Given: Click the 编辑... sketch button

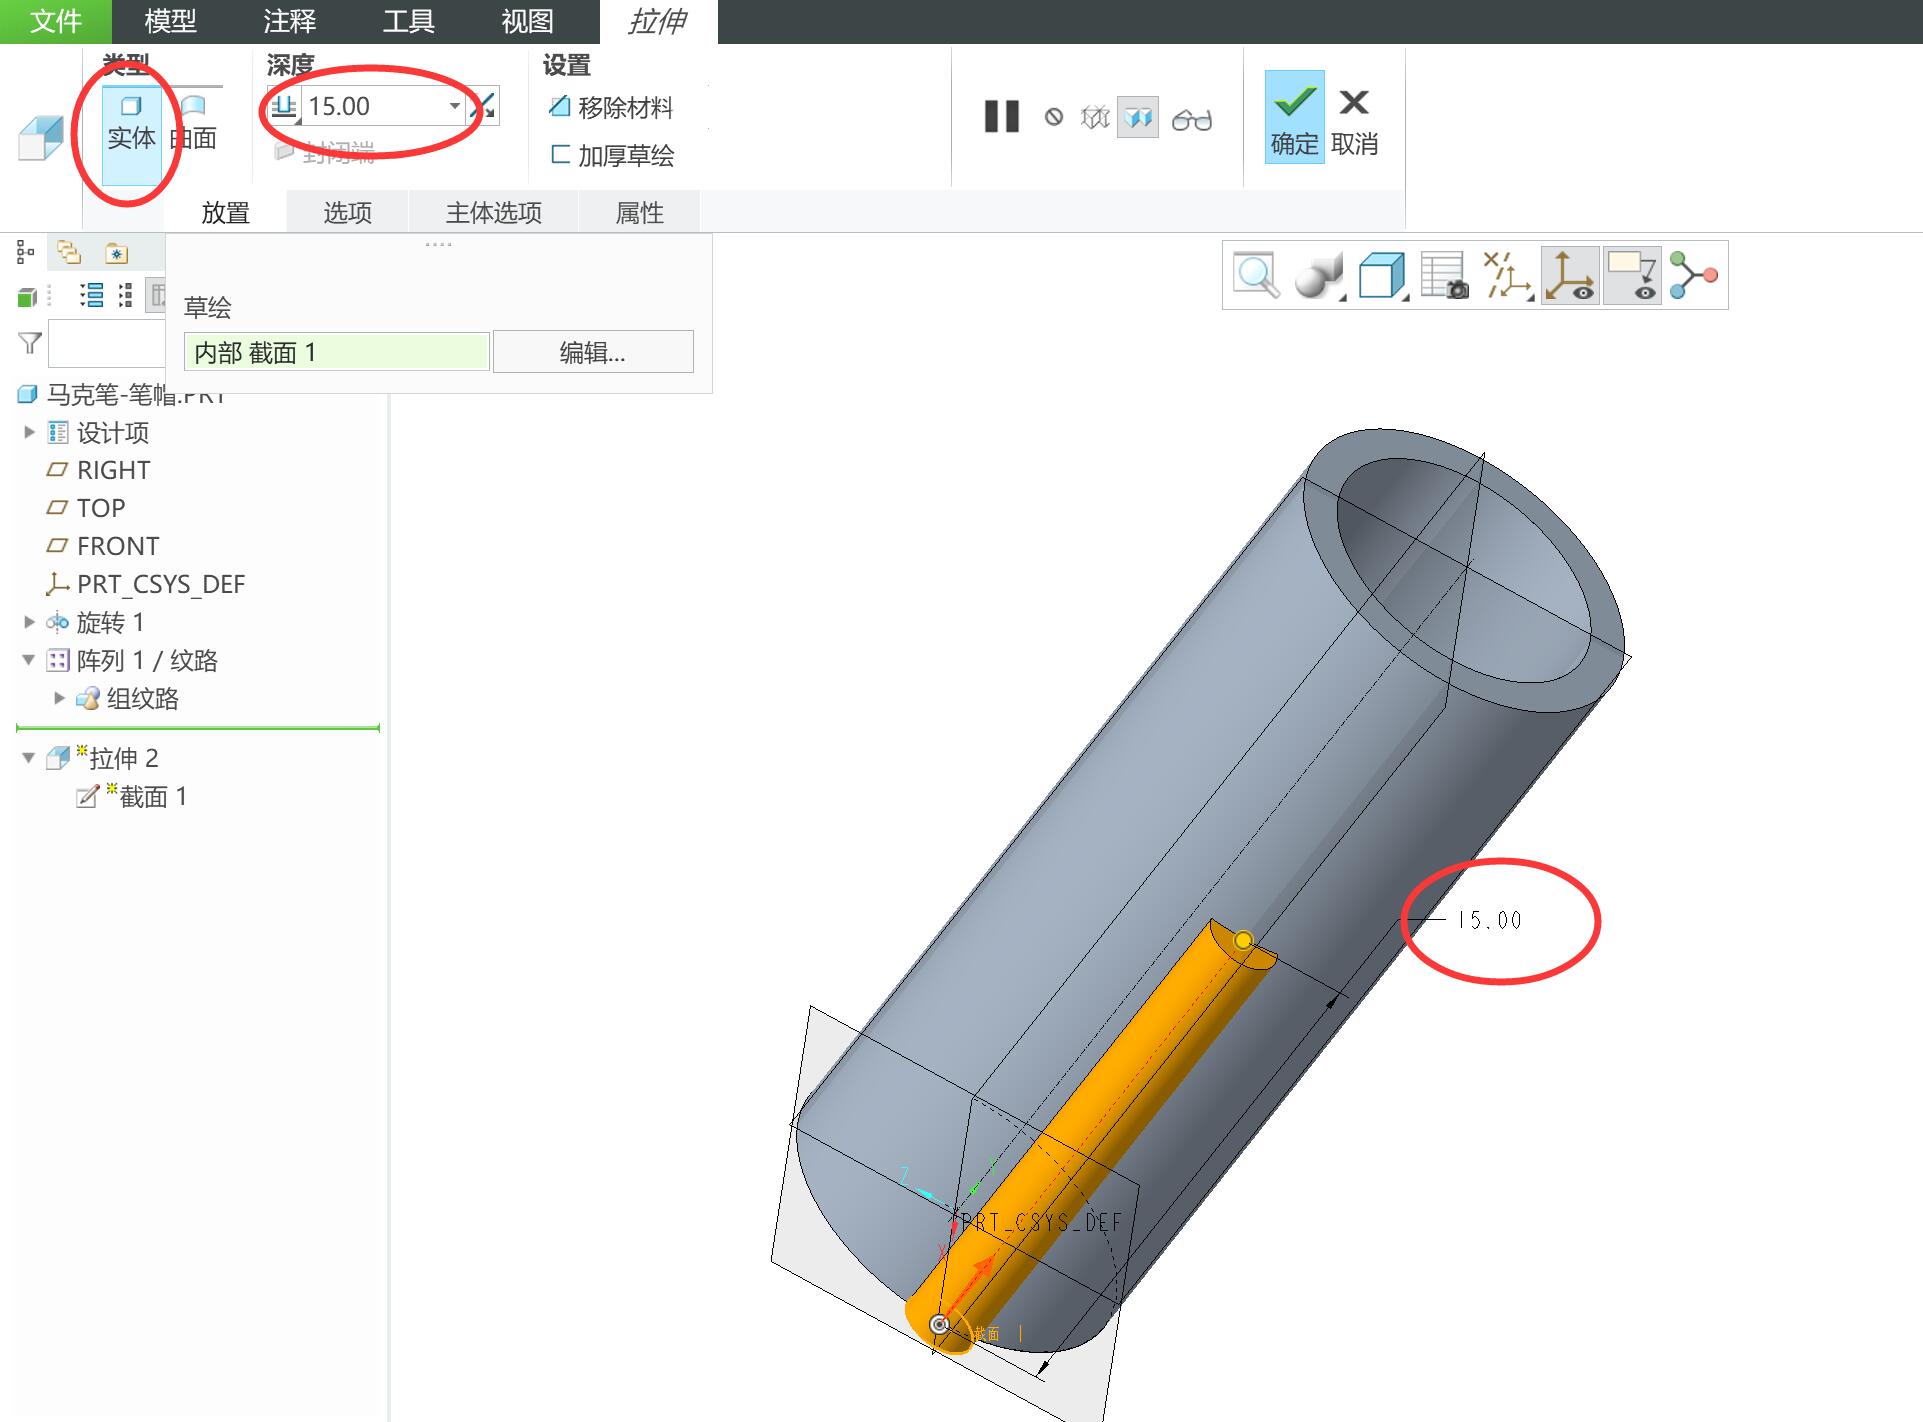Looking at the screenshot, I should click(593, 352).
